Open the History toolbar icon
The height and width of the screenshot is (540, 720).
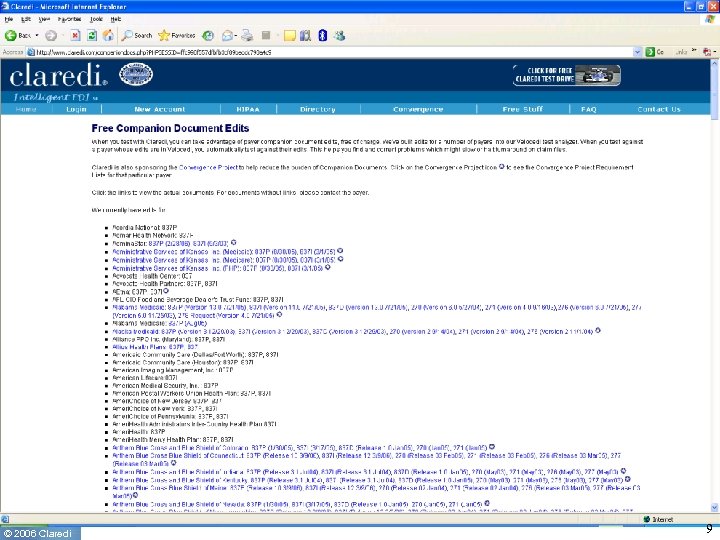[208, 35]
